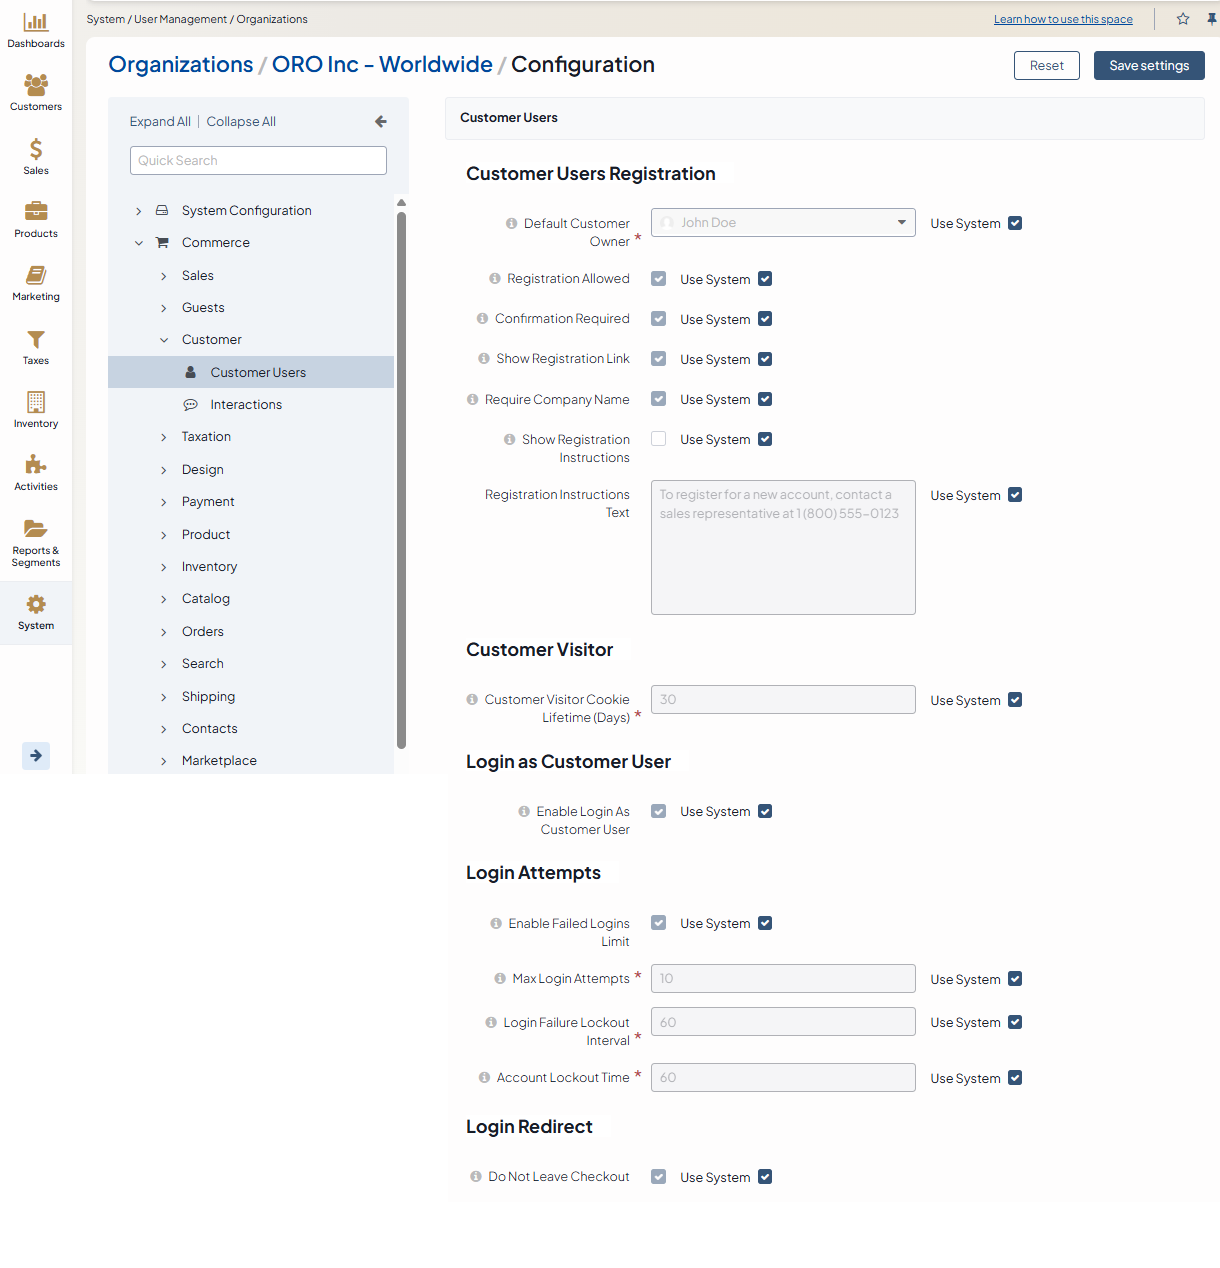
Task: Click info icon beside Customer Visitor Cookie Lifetime
Action: coord(472,700)
